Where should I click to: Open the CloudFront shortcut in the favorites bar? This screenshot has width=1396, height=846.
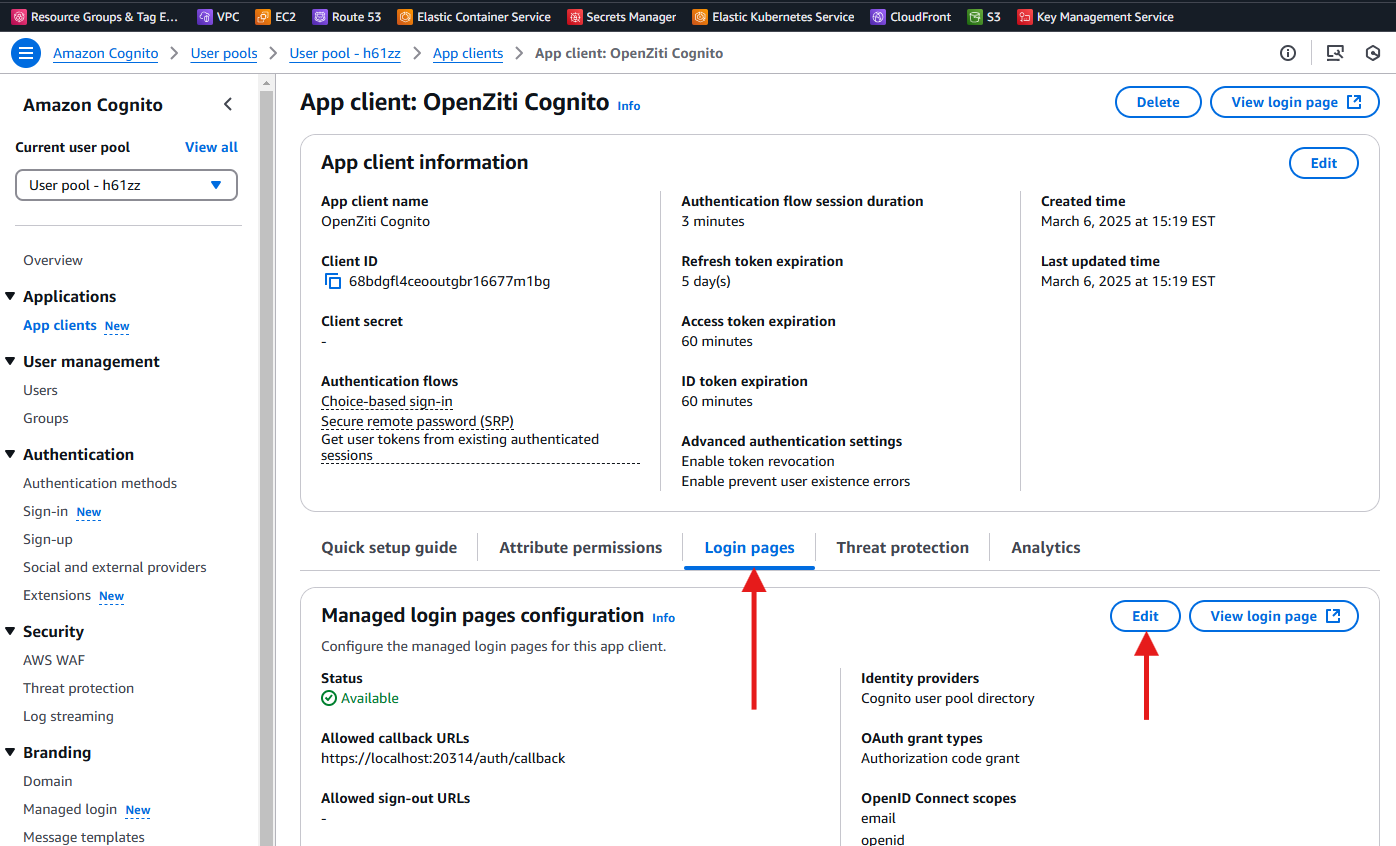click(910, 17)
